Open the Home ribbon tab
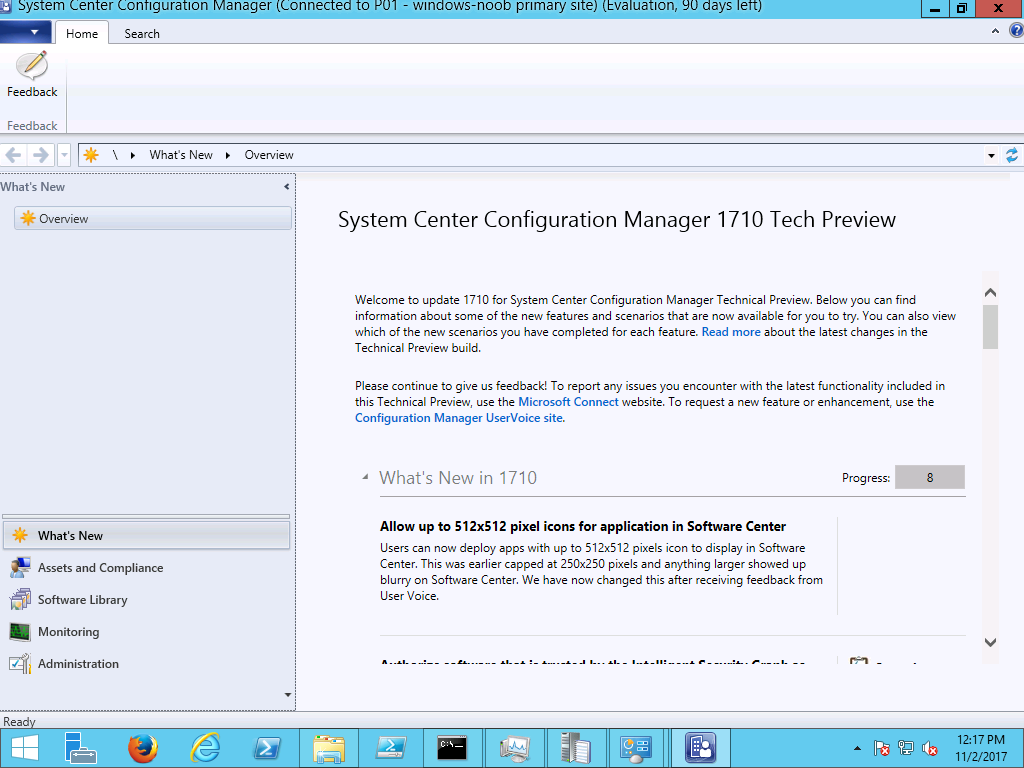 pyautogui.click(x=82, y=33)
